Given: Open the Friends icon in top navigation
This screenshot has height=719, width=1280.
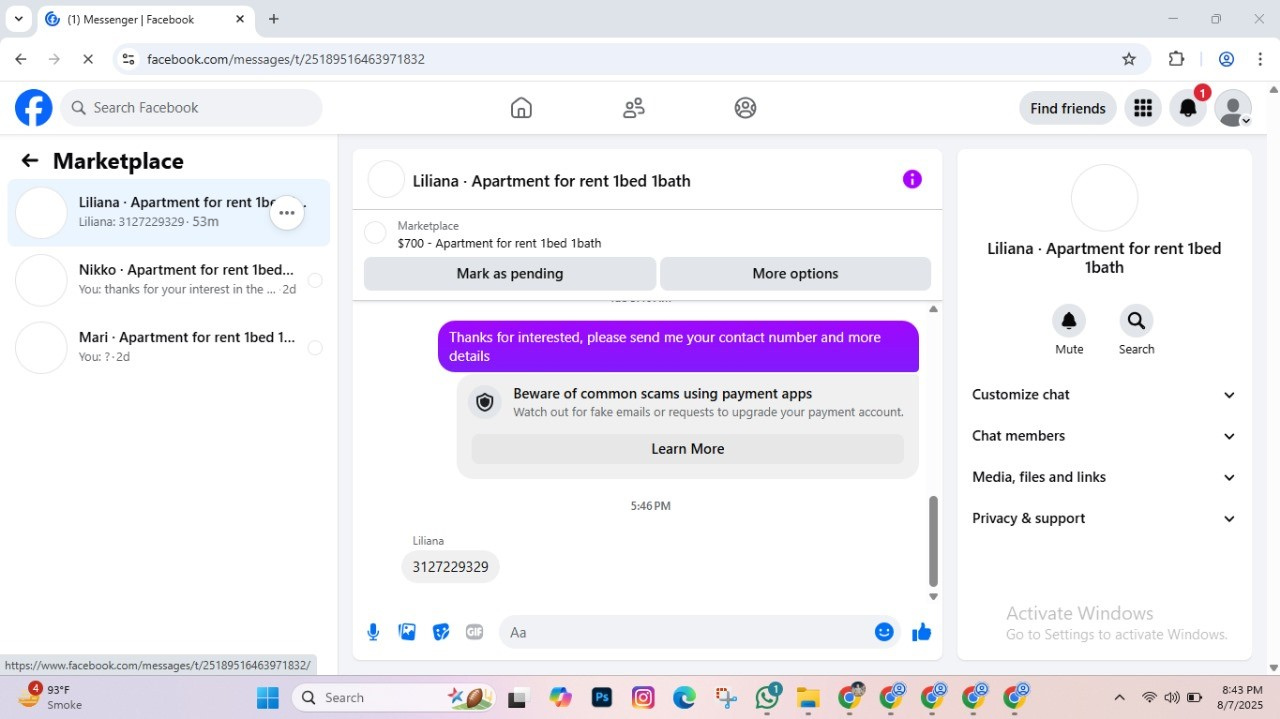Looking at the screenshot, I should pos(633,108).
